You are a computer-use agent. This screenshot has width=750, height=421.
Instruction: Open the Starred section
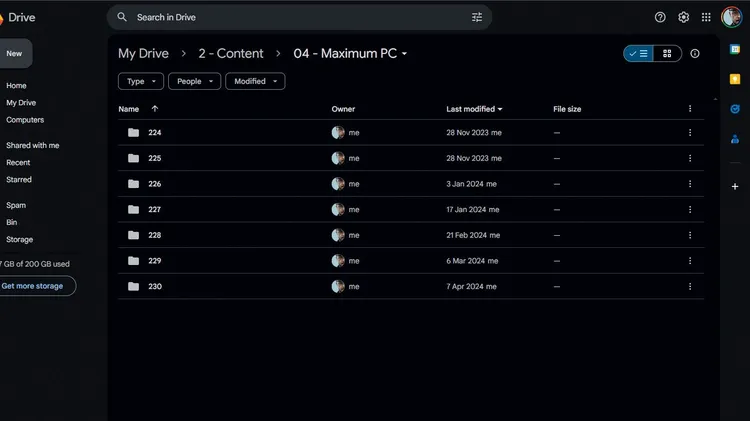tap(19, 180)
